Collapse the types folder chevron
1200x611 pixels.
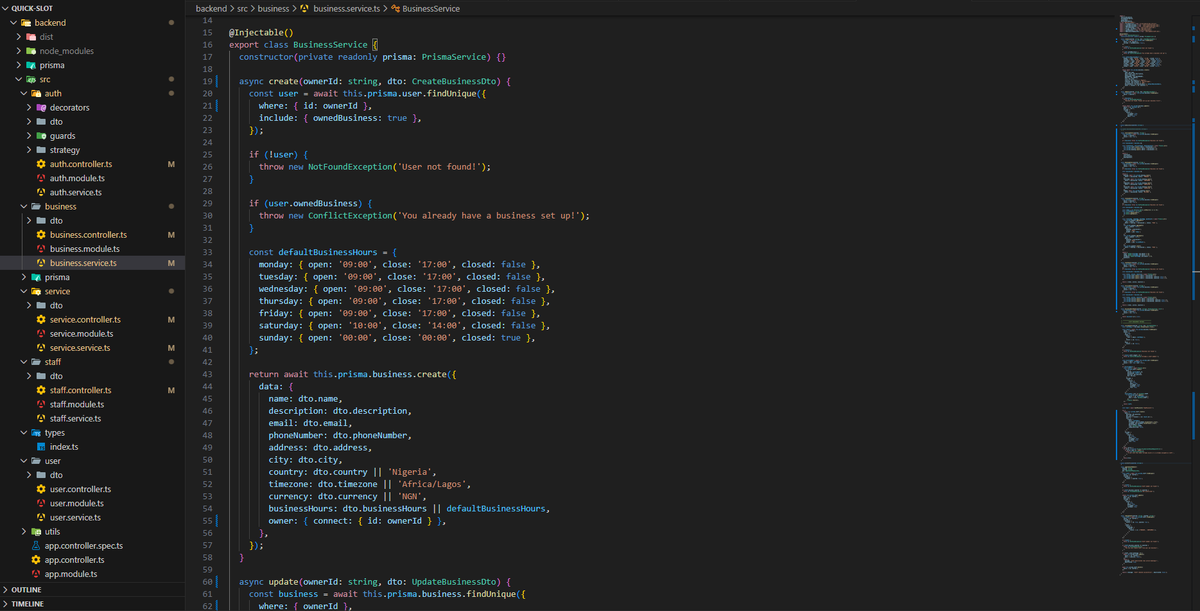pyautogui.click(x=23, y=433)
